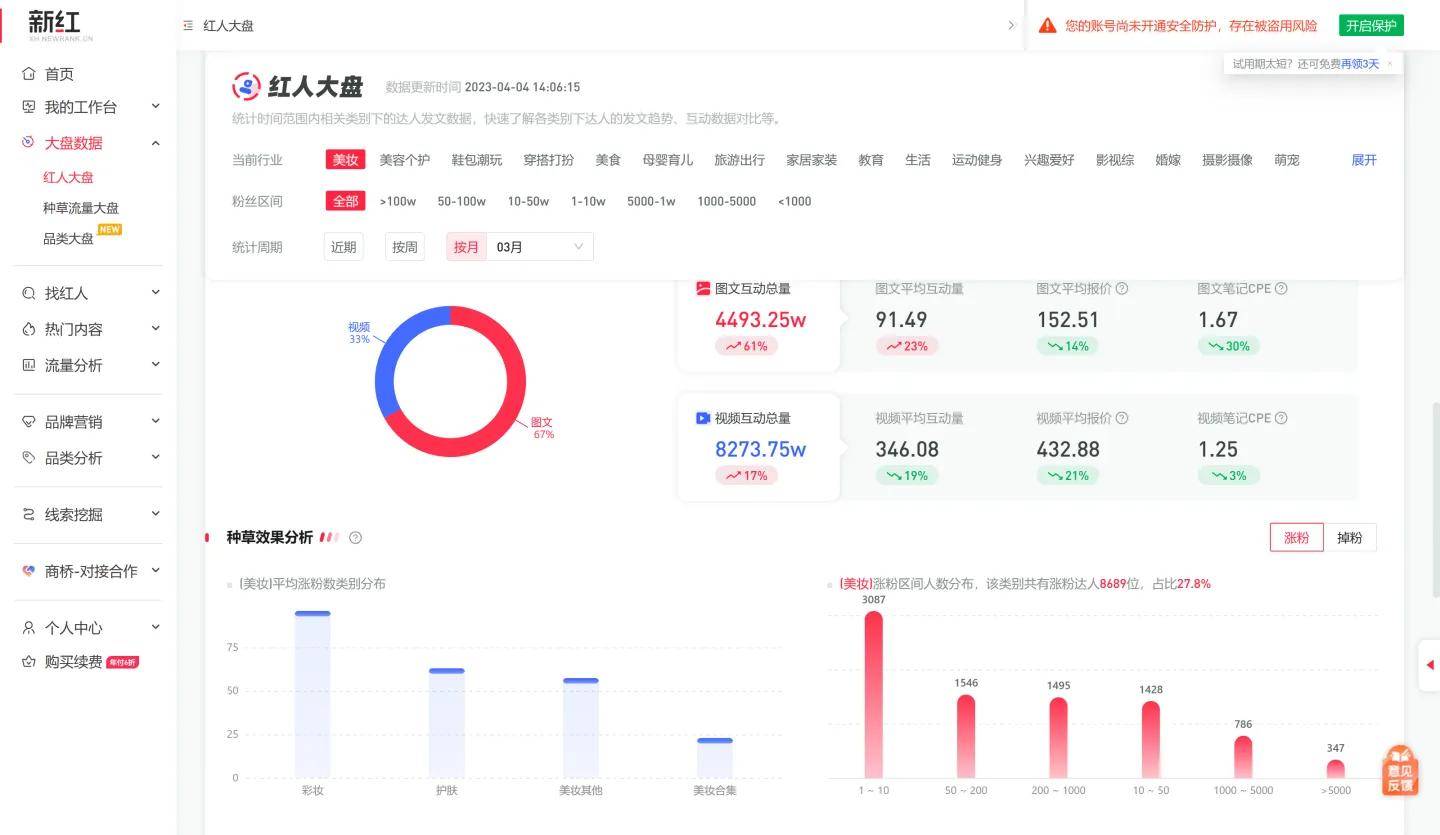
Task: Select the 按周 statistics period option
Action: pos(404,246)
